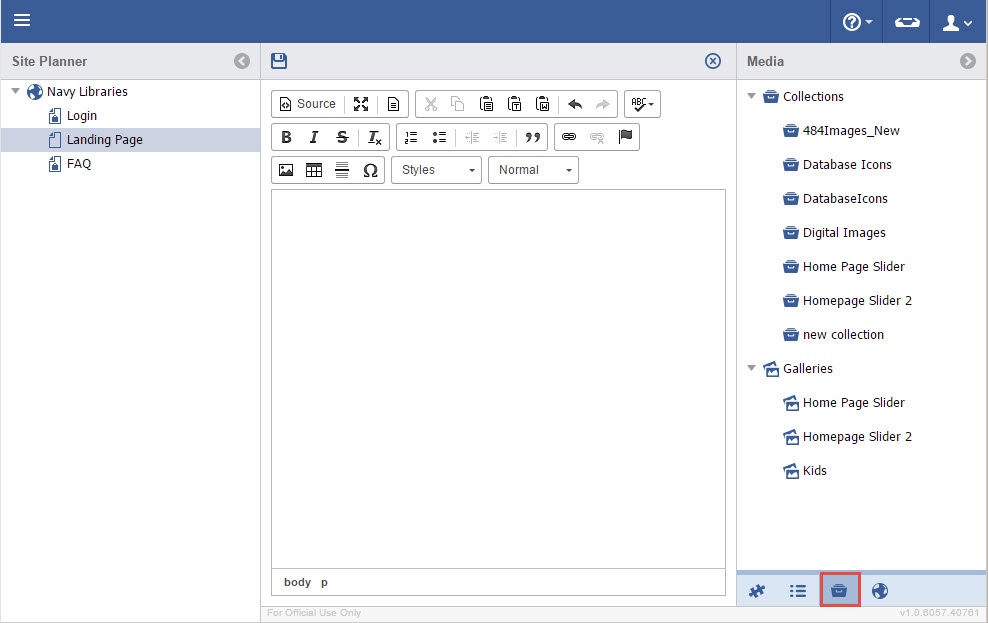
Task: Collapse the Collections tree node
Action: point(752,96)
